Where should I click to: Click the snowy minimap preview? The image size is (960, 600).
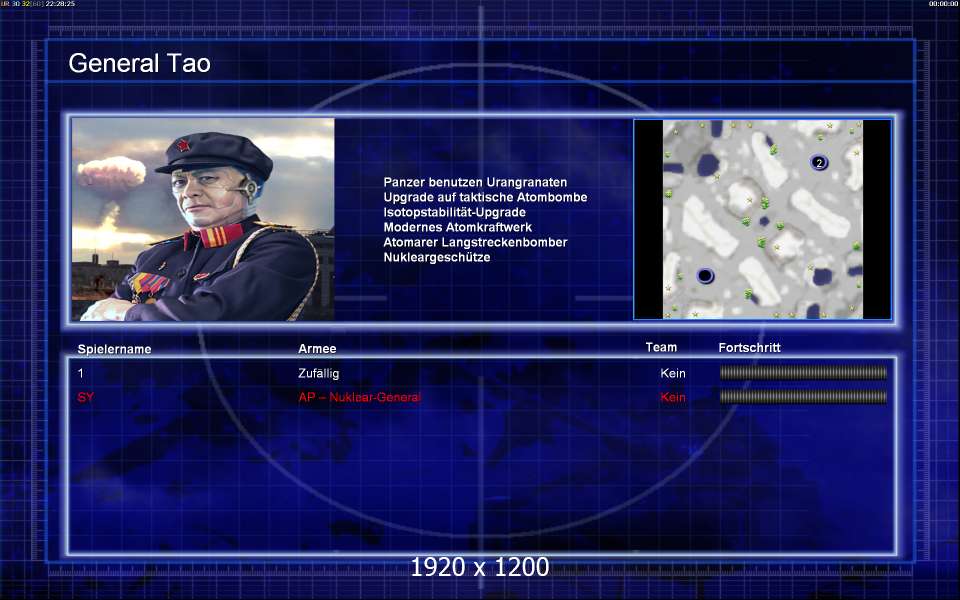click(763, 219)
